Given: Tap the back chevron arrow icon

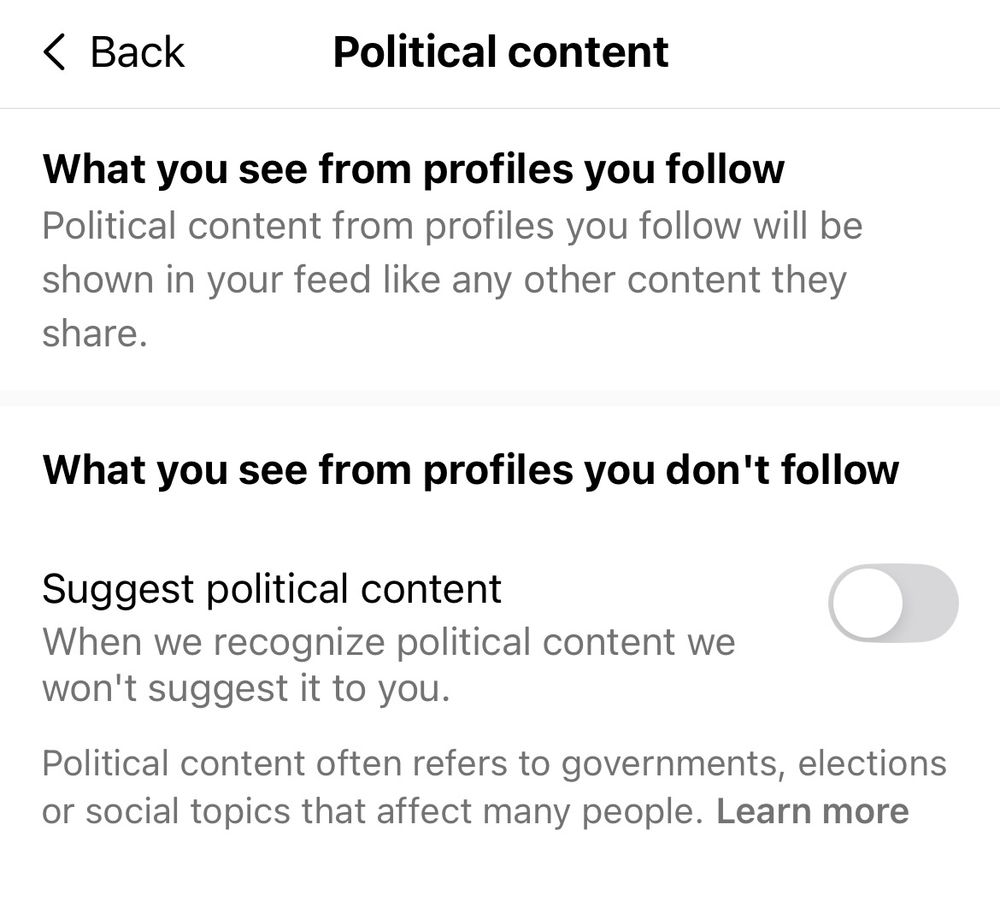Looking at the screenshot, I should [x=54, y=52].
